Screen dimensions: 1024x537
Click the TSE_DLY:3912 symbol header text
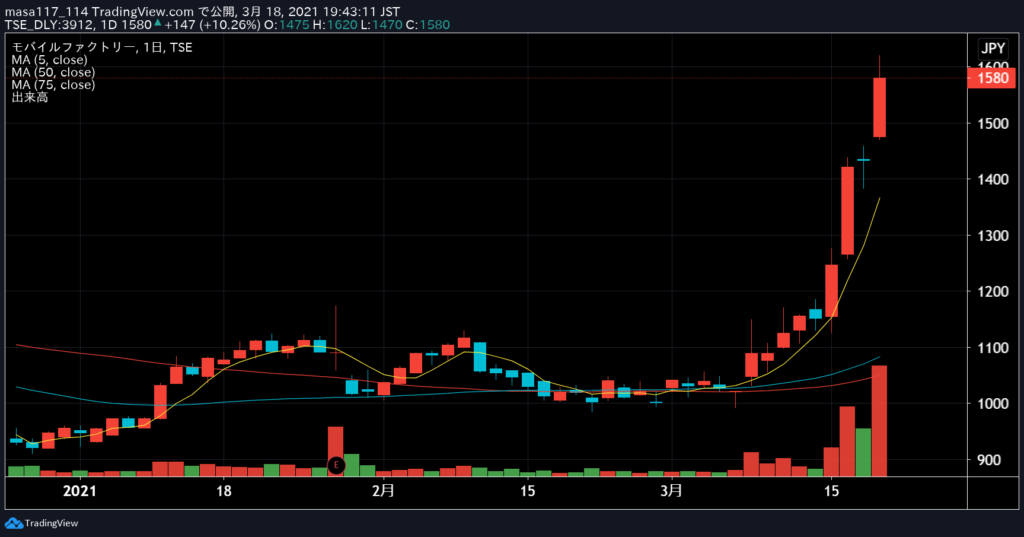tap(50, 25)
